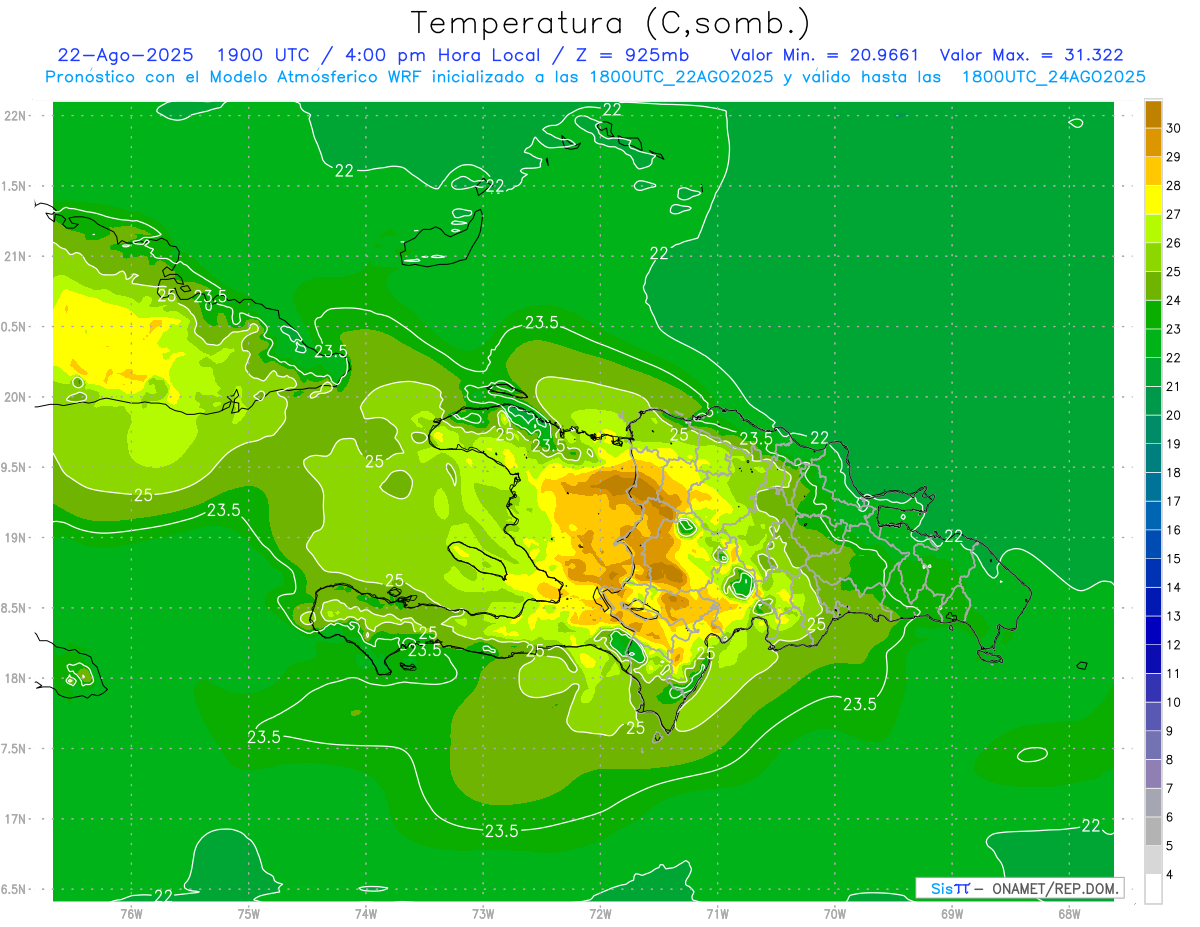Click the number 29 on the legend scale
The width and height of the screenshot is (1200, 927).
tap(1173, 157)
